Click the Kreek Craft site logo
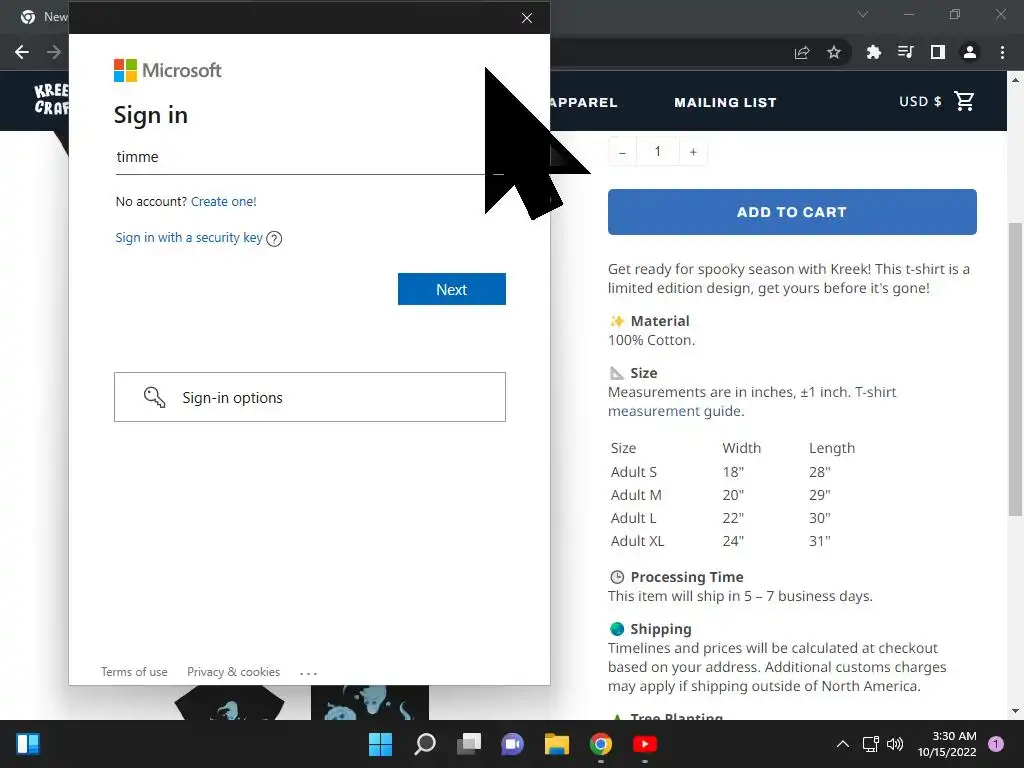 tap(51, 99)
